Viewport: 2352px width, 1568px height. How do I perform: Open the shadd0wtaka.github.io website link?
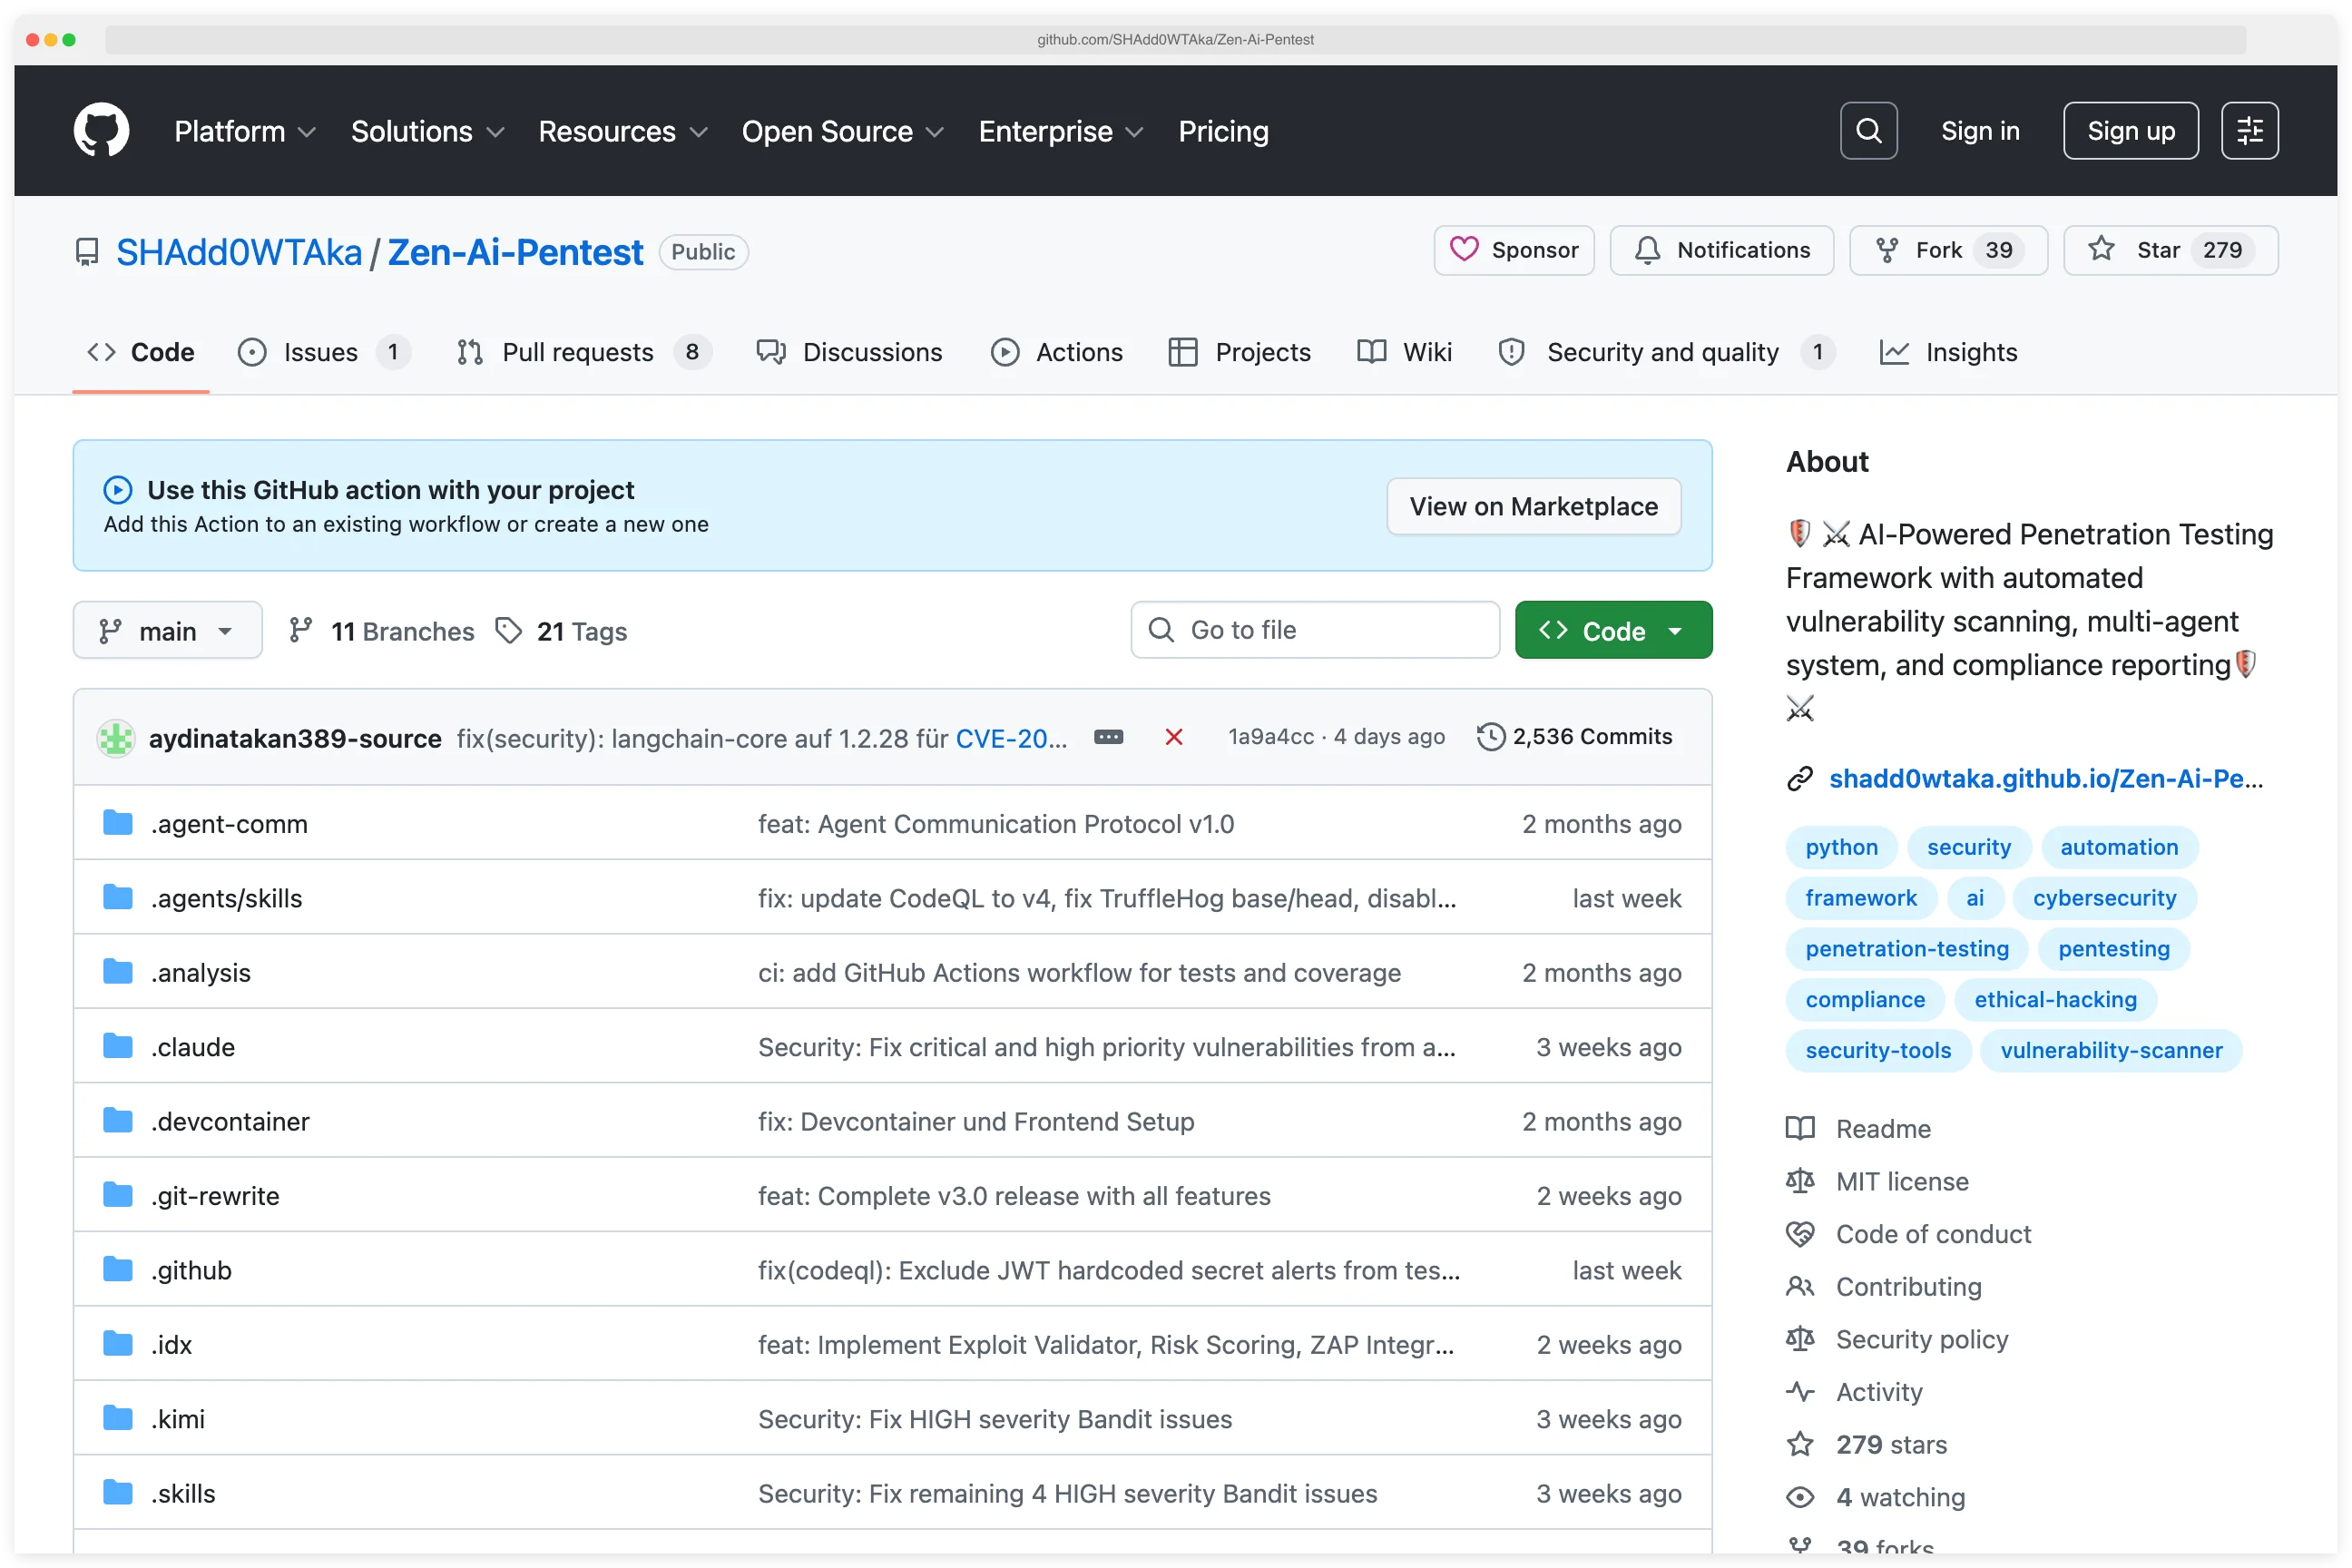pyautogui.click(x=2045, y=779)
